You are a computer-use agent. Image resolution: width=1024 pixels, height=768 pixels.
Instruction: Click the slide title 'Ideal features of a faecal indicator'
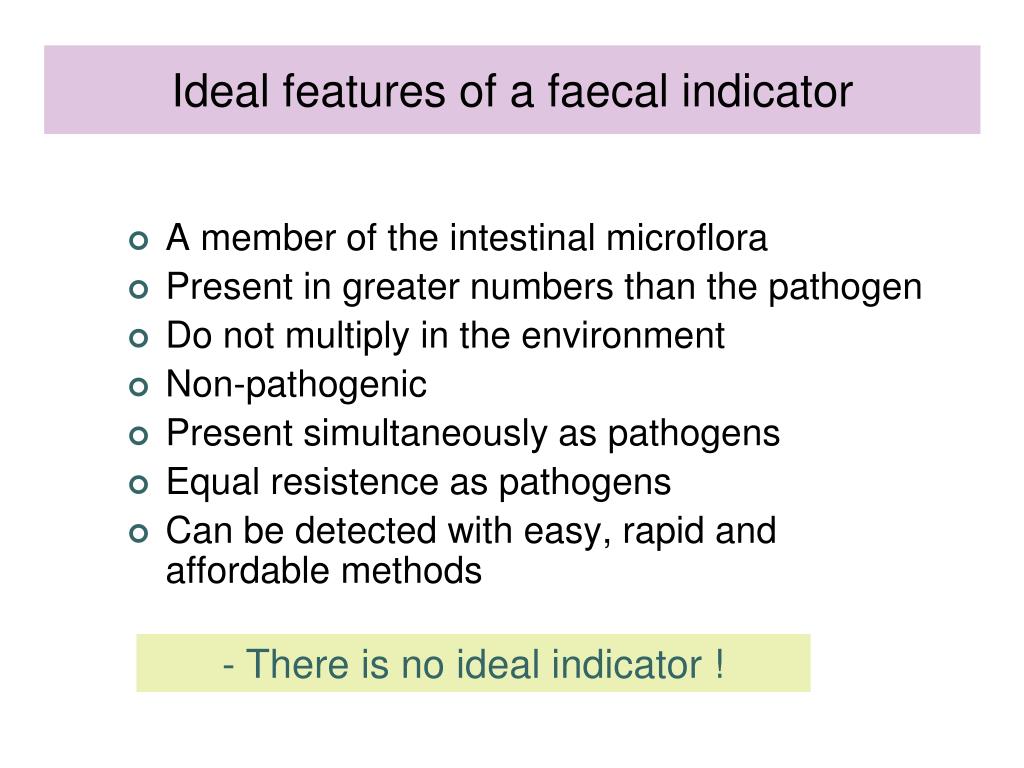coord(512,91)
